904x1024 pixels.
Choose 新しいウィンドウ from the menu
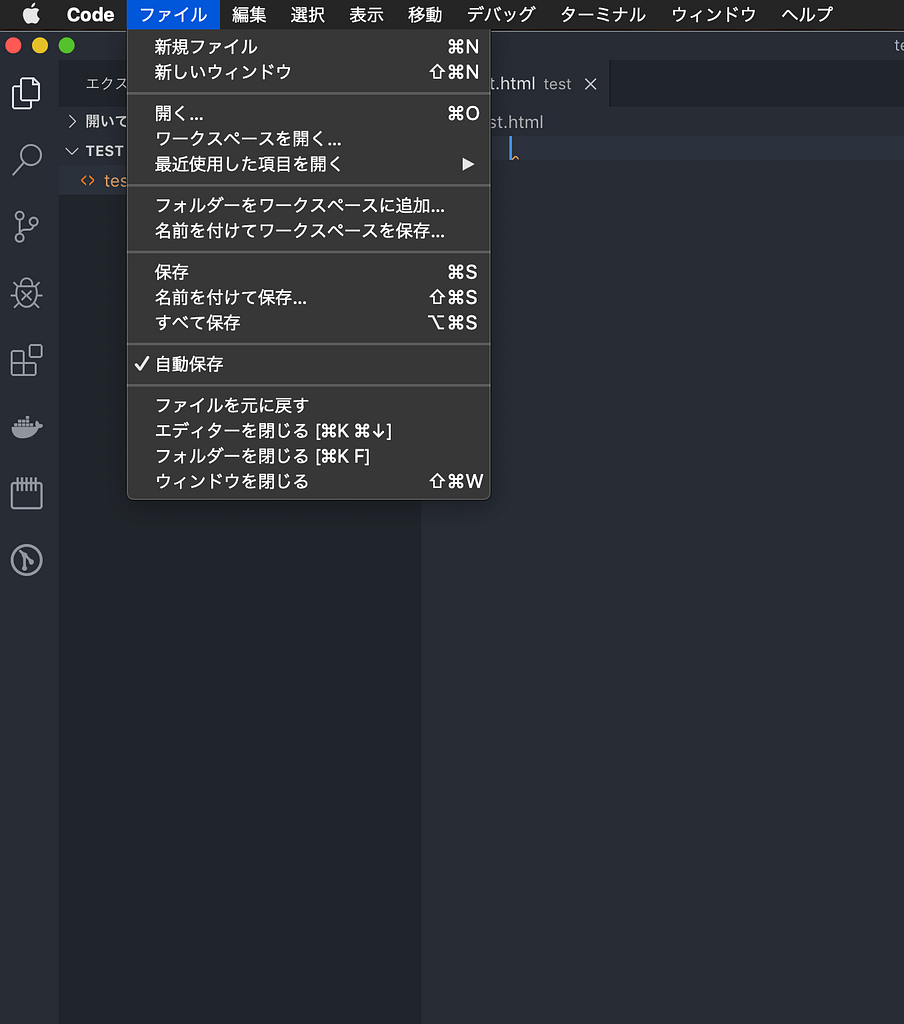point(308,72)
